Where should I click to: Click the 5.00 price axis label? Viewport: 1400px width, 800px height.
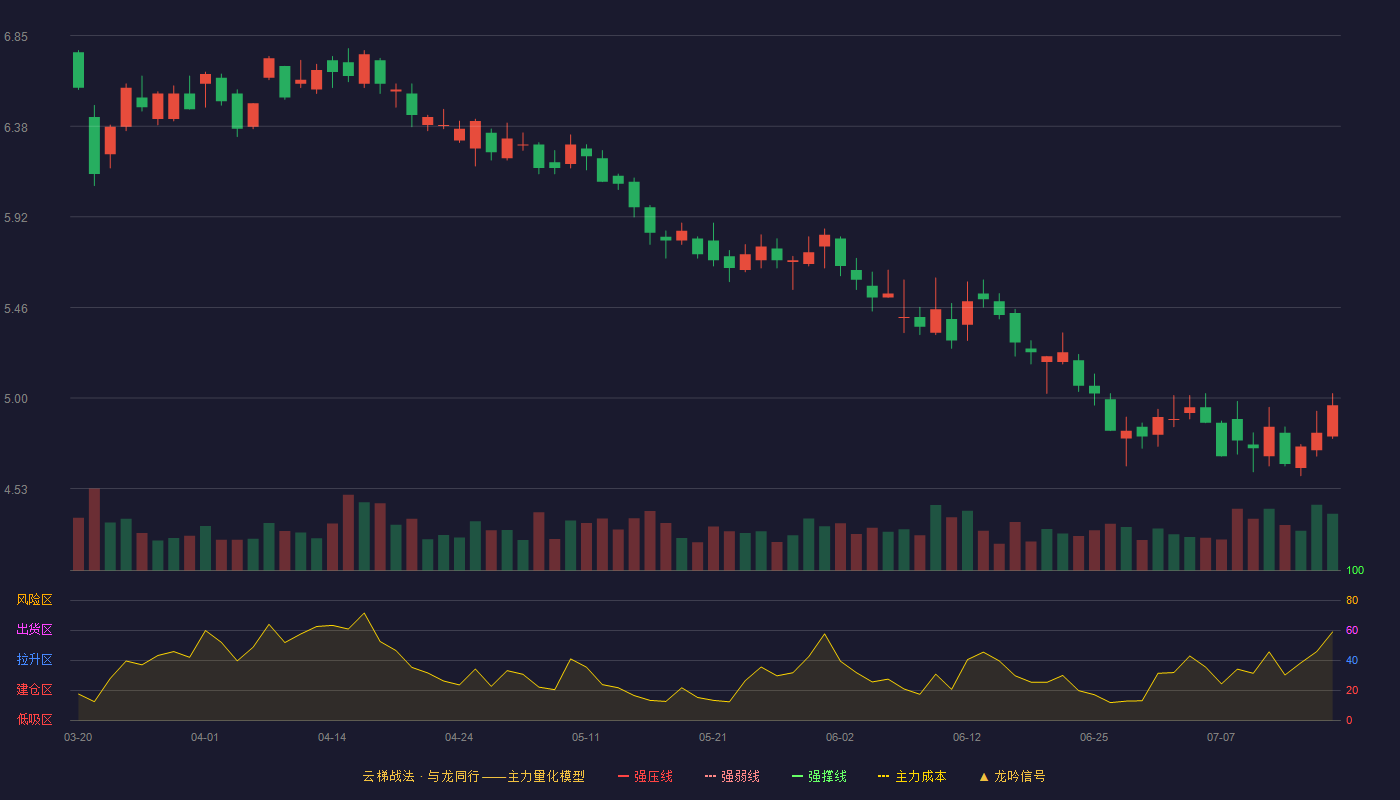click(x=16, y=399)
